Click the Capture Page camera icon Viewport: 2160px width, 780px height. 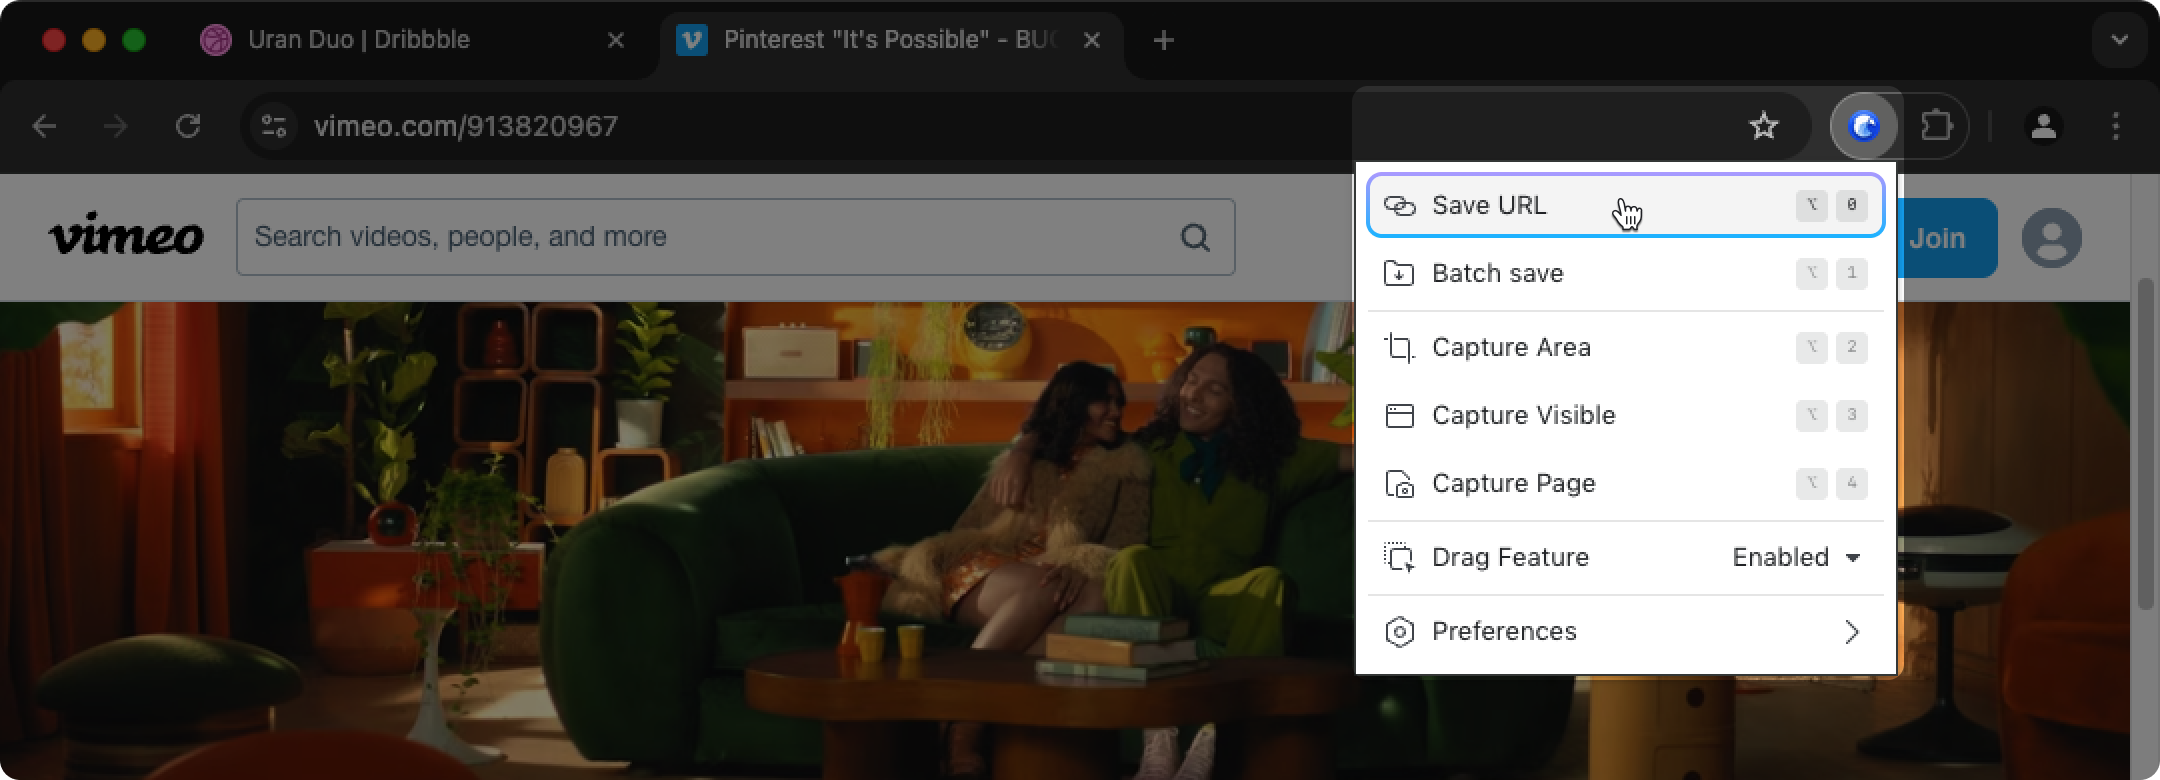tap(1399, 483)
